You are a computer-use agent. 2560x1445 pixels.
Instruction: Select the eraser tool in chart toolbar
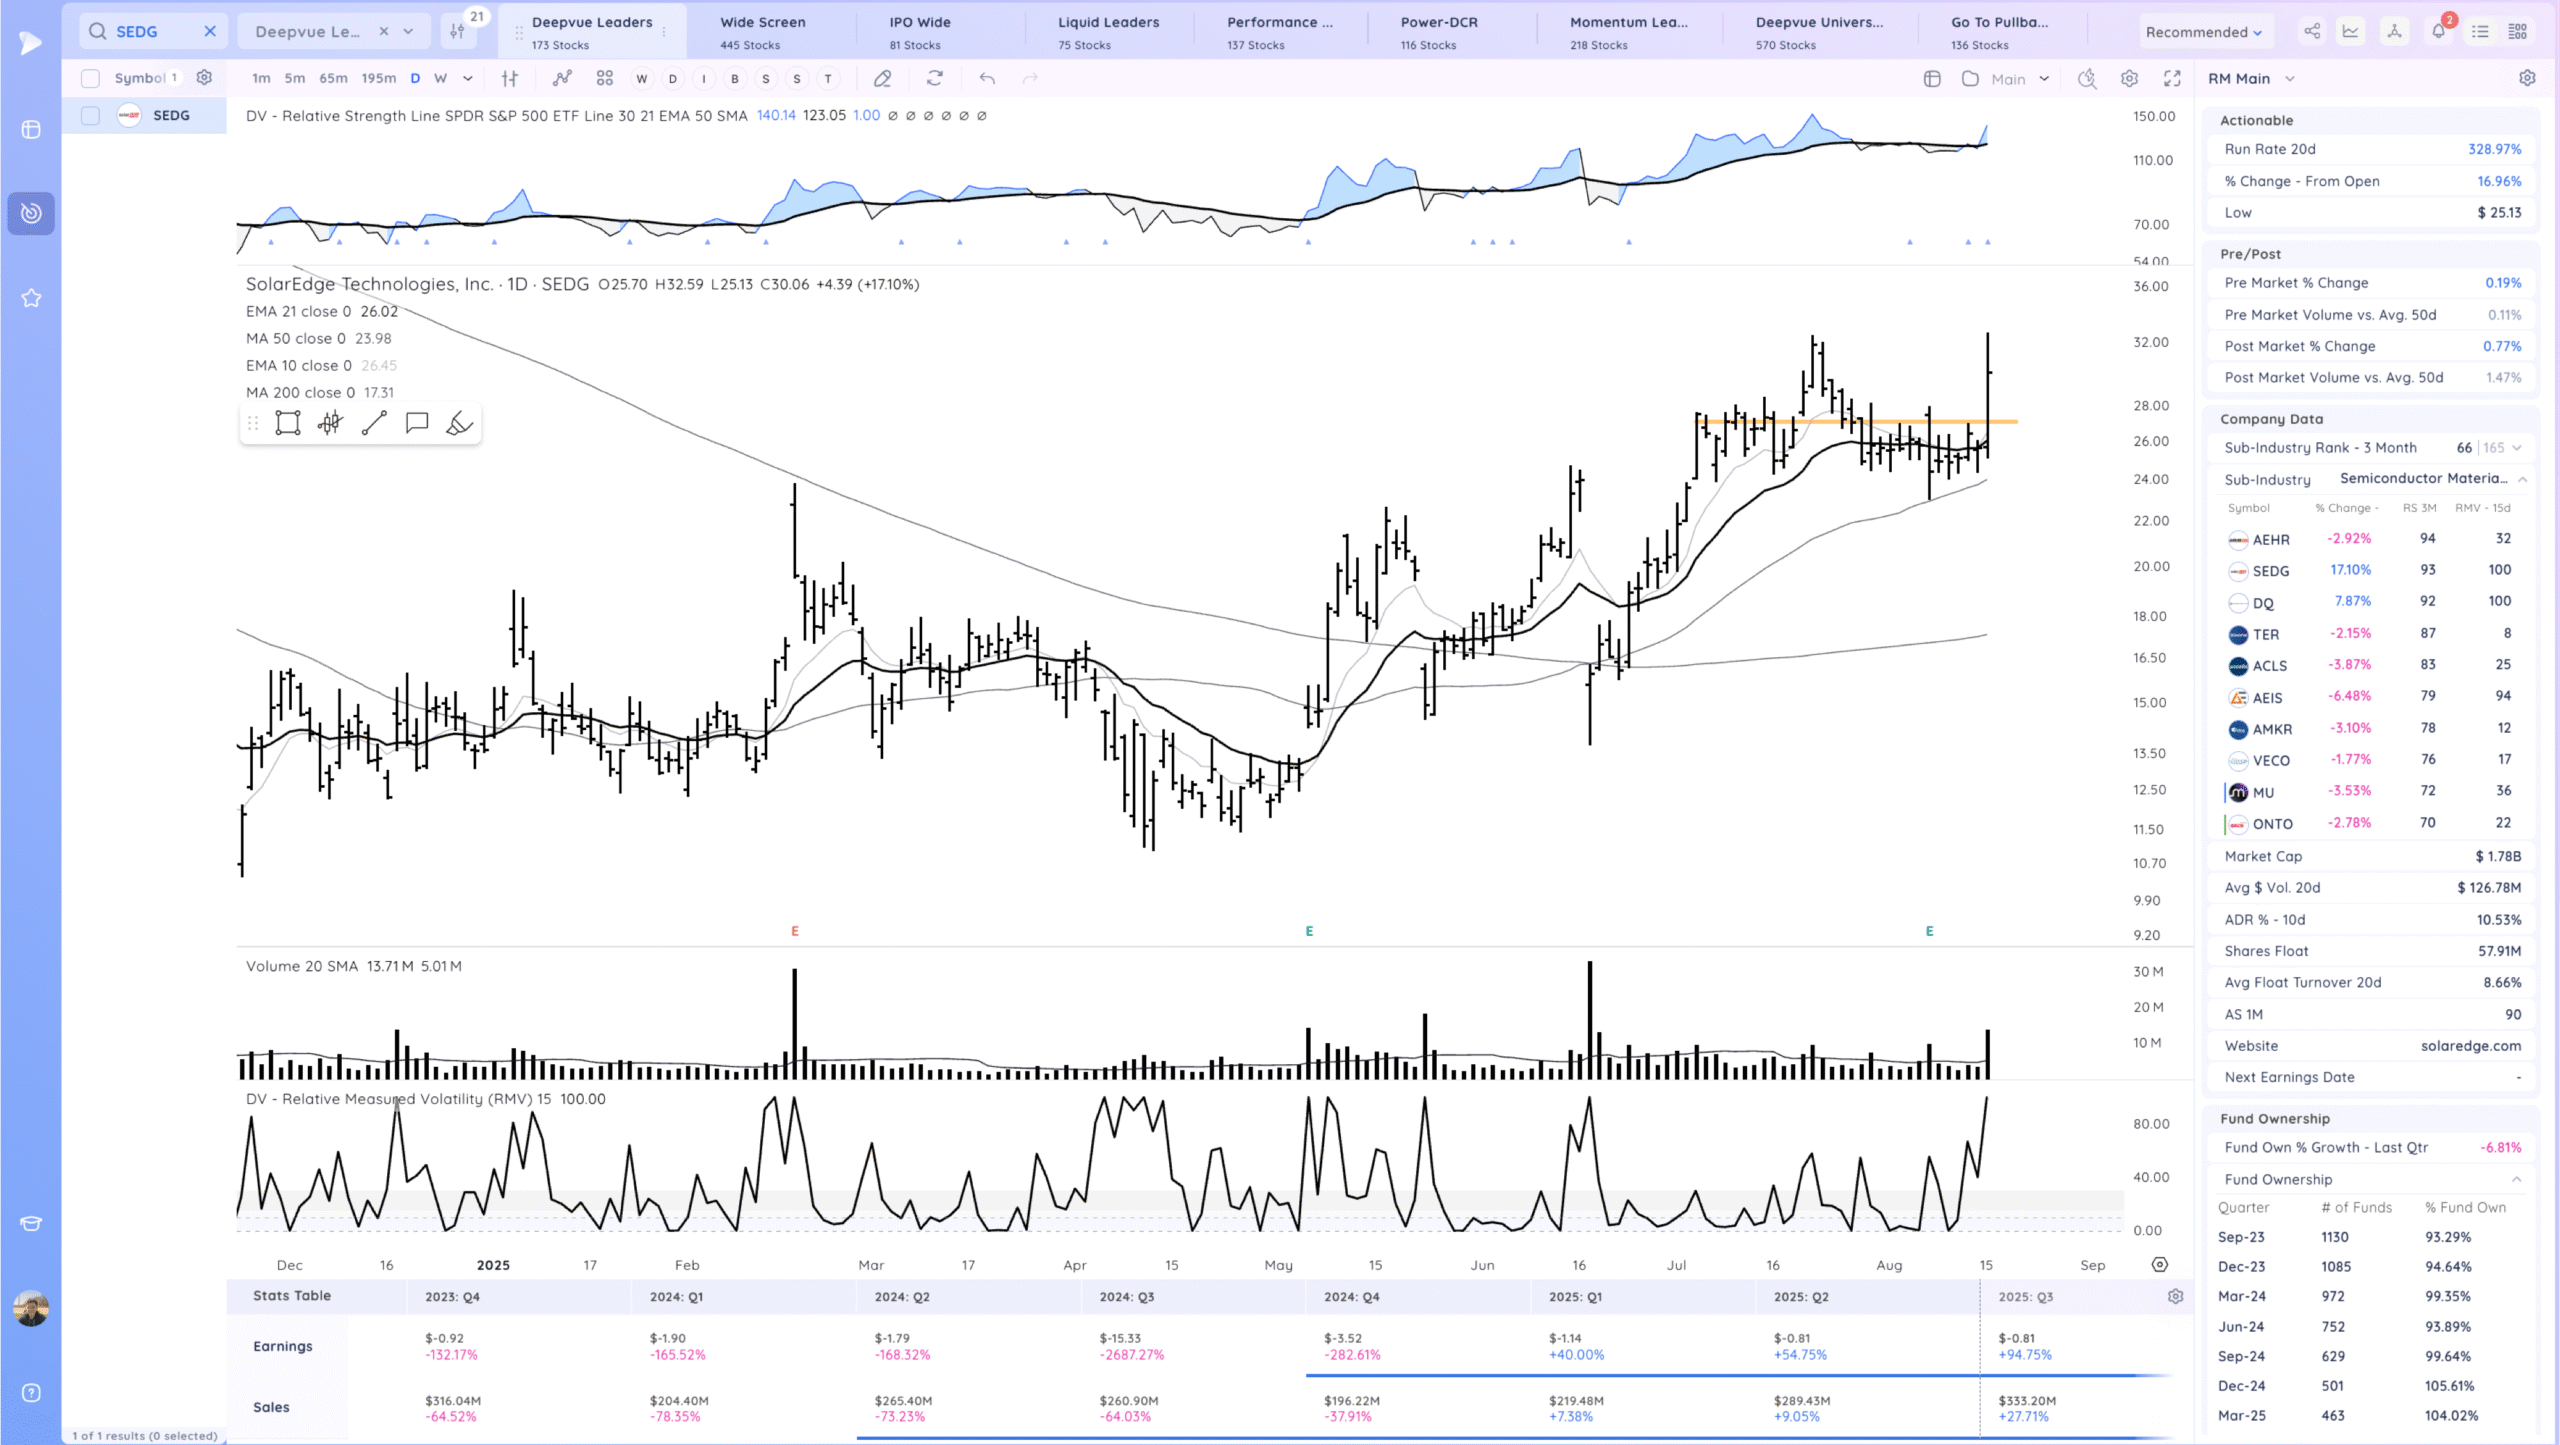(882, 78)
